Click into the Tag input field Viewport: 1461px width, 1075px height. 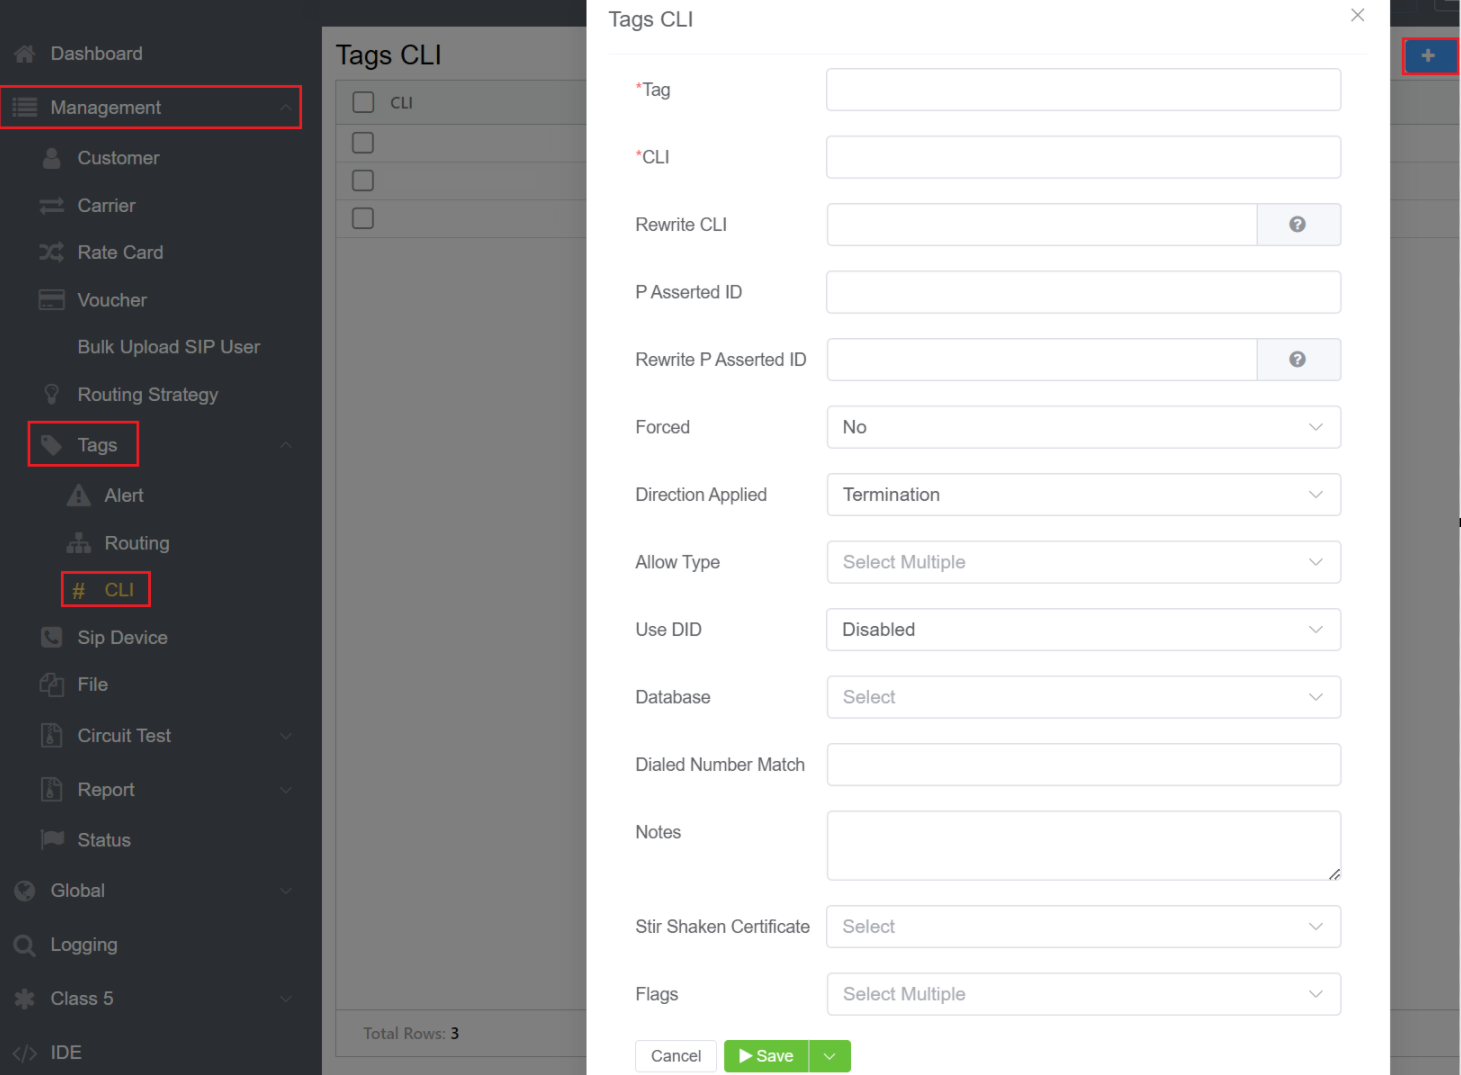tap(1083, 90)
